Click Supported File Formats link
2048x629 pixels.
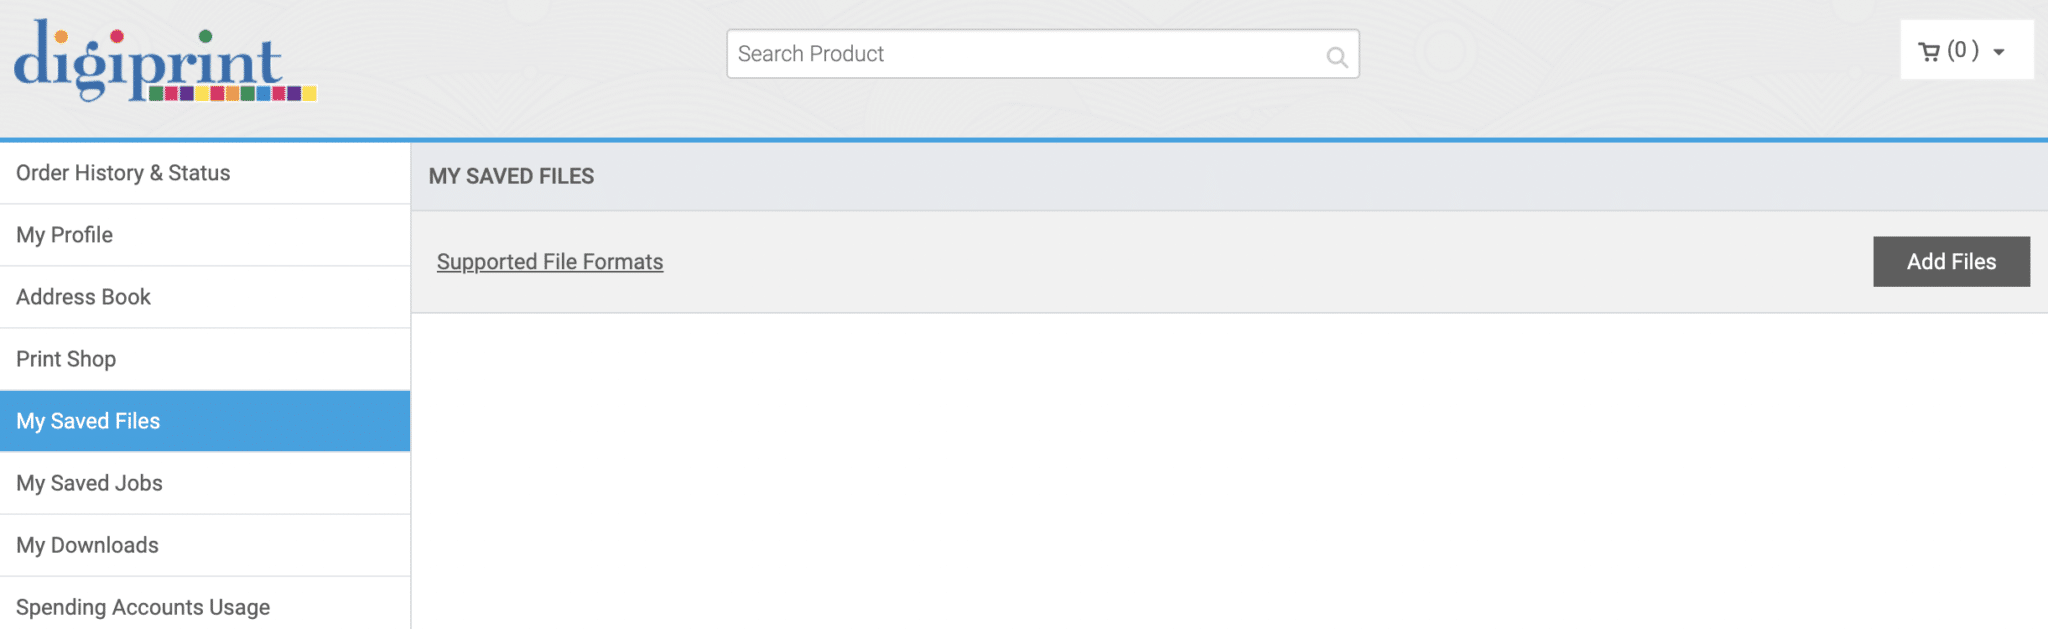click(550, 262)
